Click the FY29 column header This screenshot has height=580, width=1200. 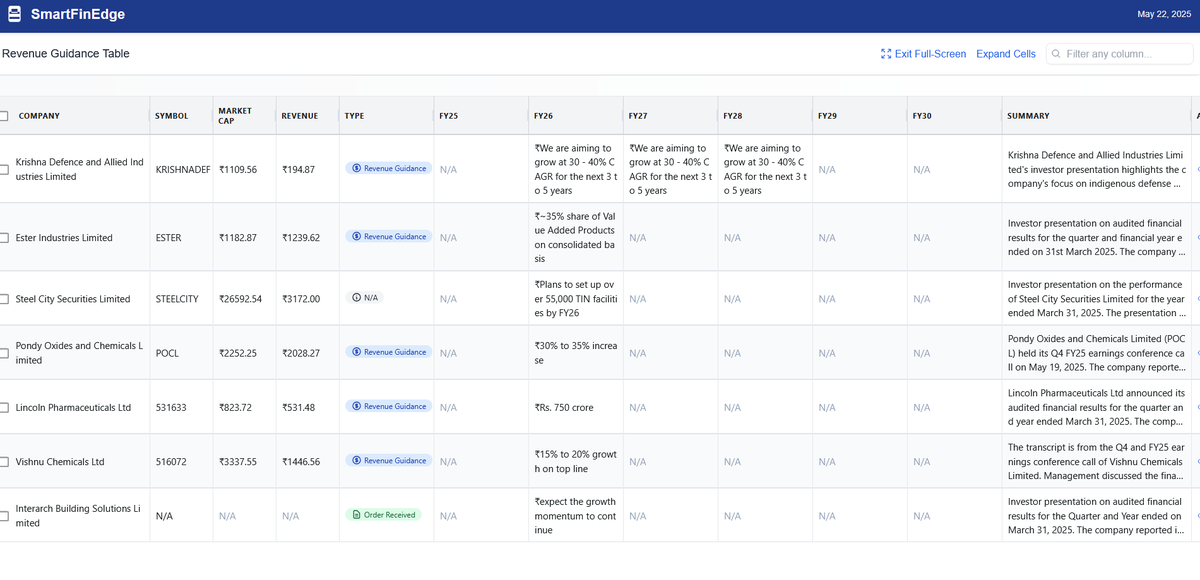point(827,116)
